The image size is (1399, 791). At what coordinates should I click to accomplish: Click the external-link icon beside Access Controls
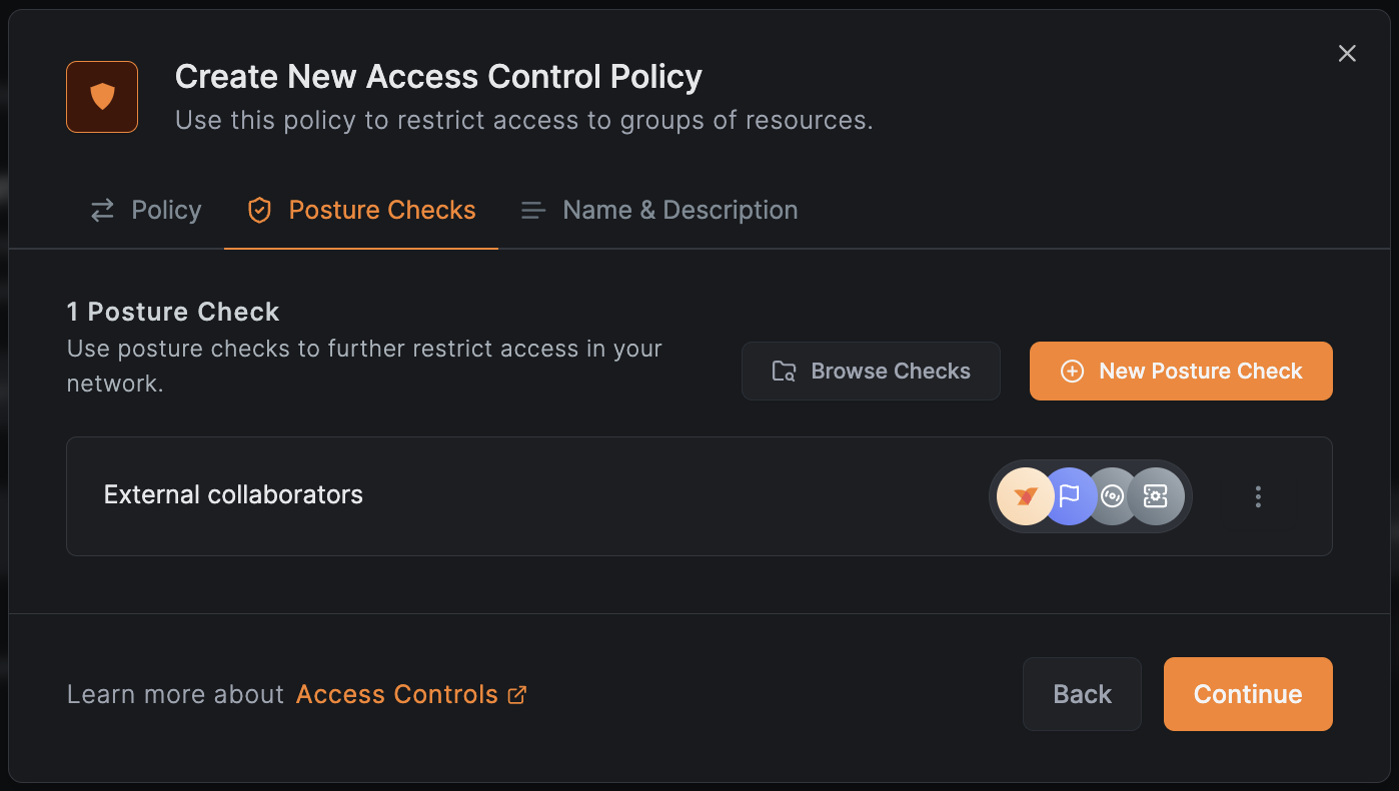[517, 694]
